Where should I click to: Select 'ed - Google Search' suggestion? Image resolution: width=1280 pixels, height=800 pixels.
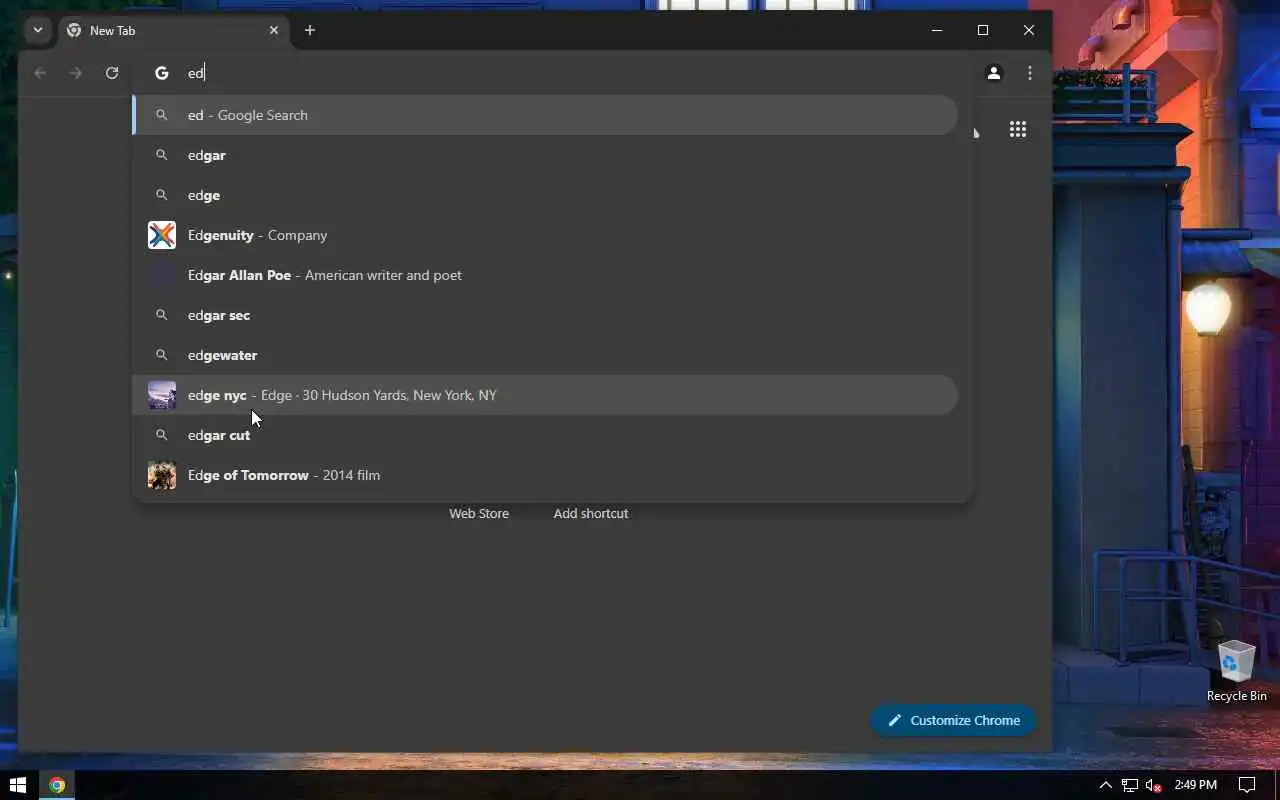pos(545,115)
